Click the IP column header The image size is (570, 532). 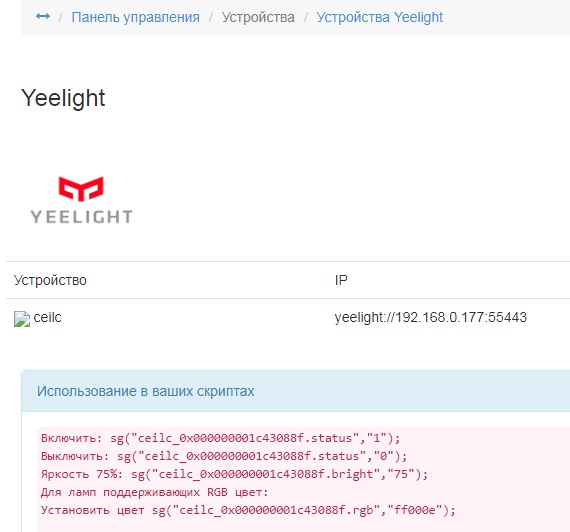click(341, 280)
